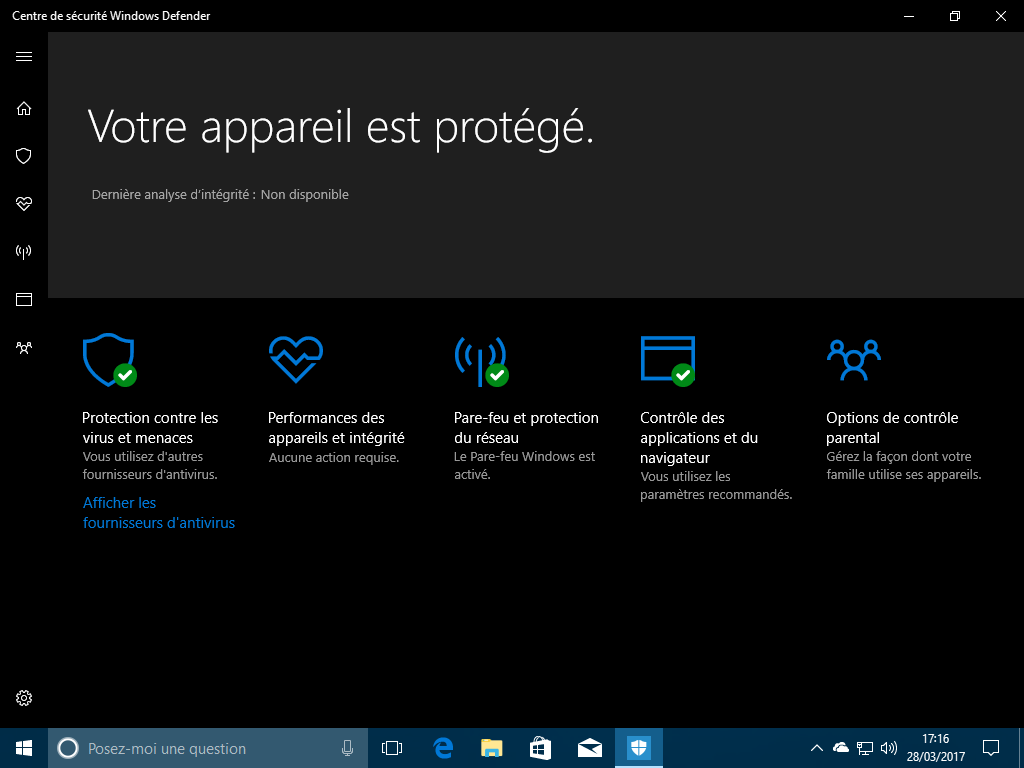Launch Microsoft Edge from taskbar
This screenshot has height=768, width=1024.
coord(443,748)
